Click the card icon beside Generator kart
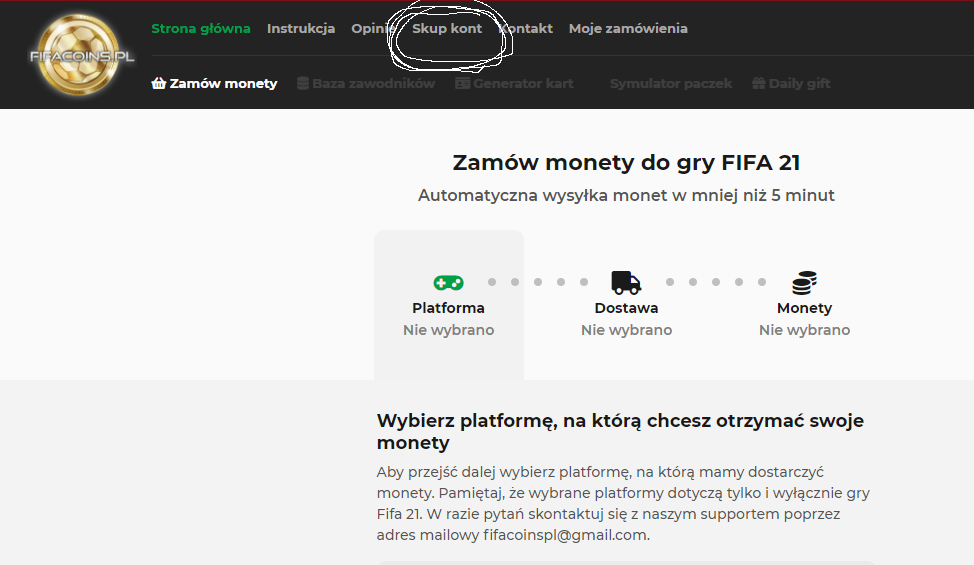974x565 pixels. click(x=462, y=83)
